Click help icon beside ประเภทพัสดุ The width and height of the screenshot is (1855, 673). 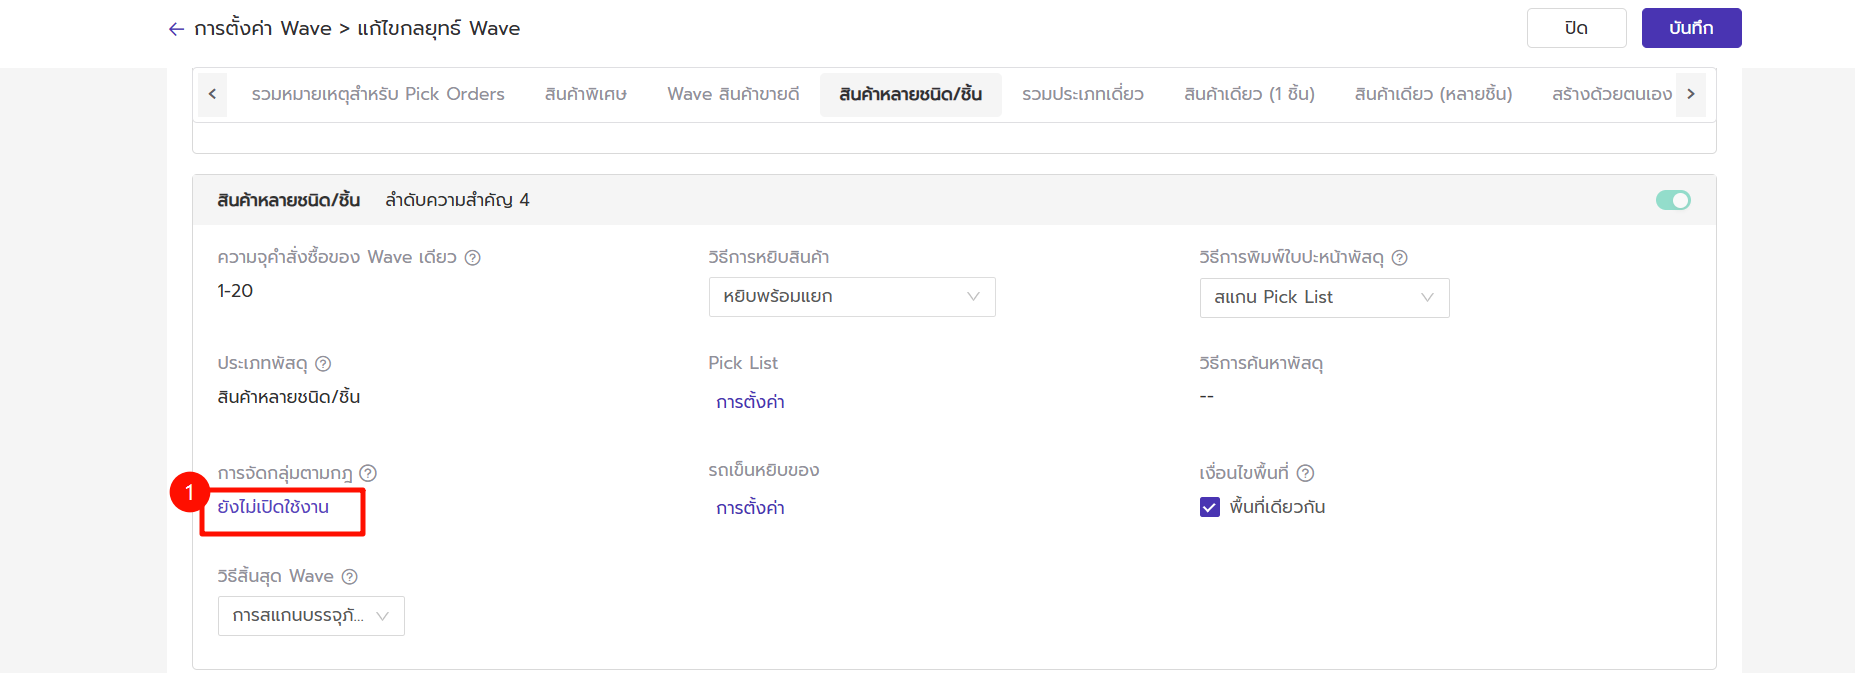[323, 364]
